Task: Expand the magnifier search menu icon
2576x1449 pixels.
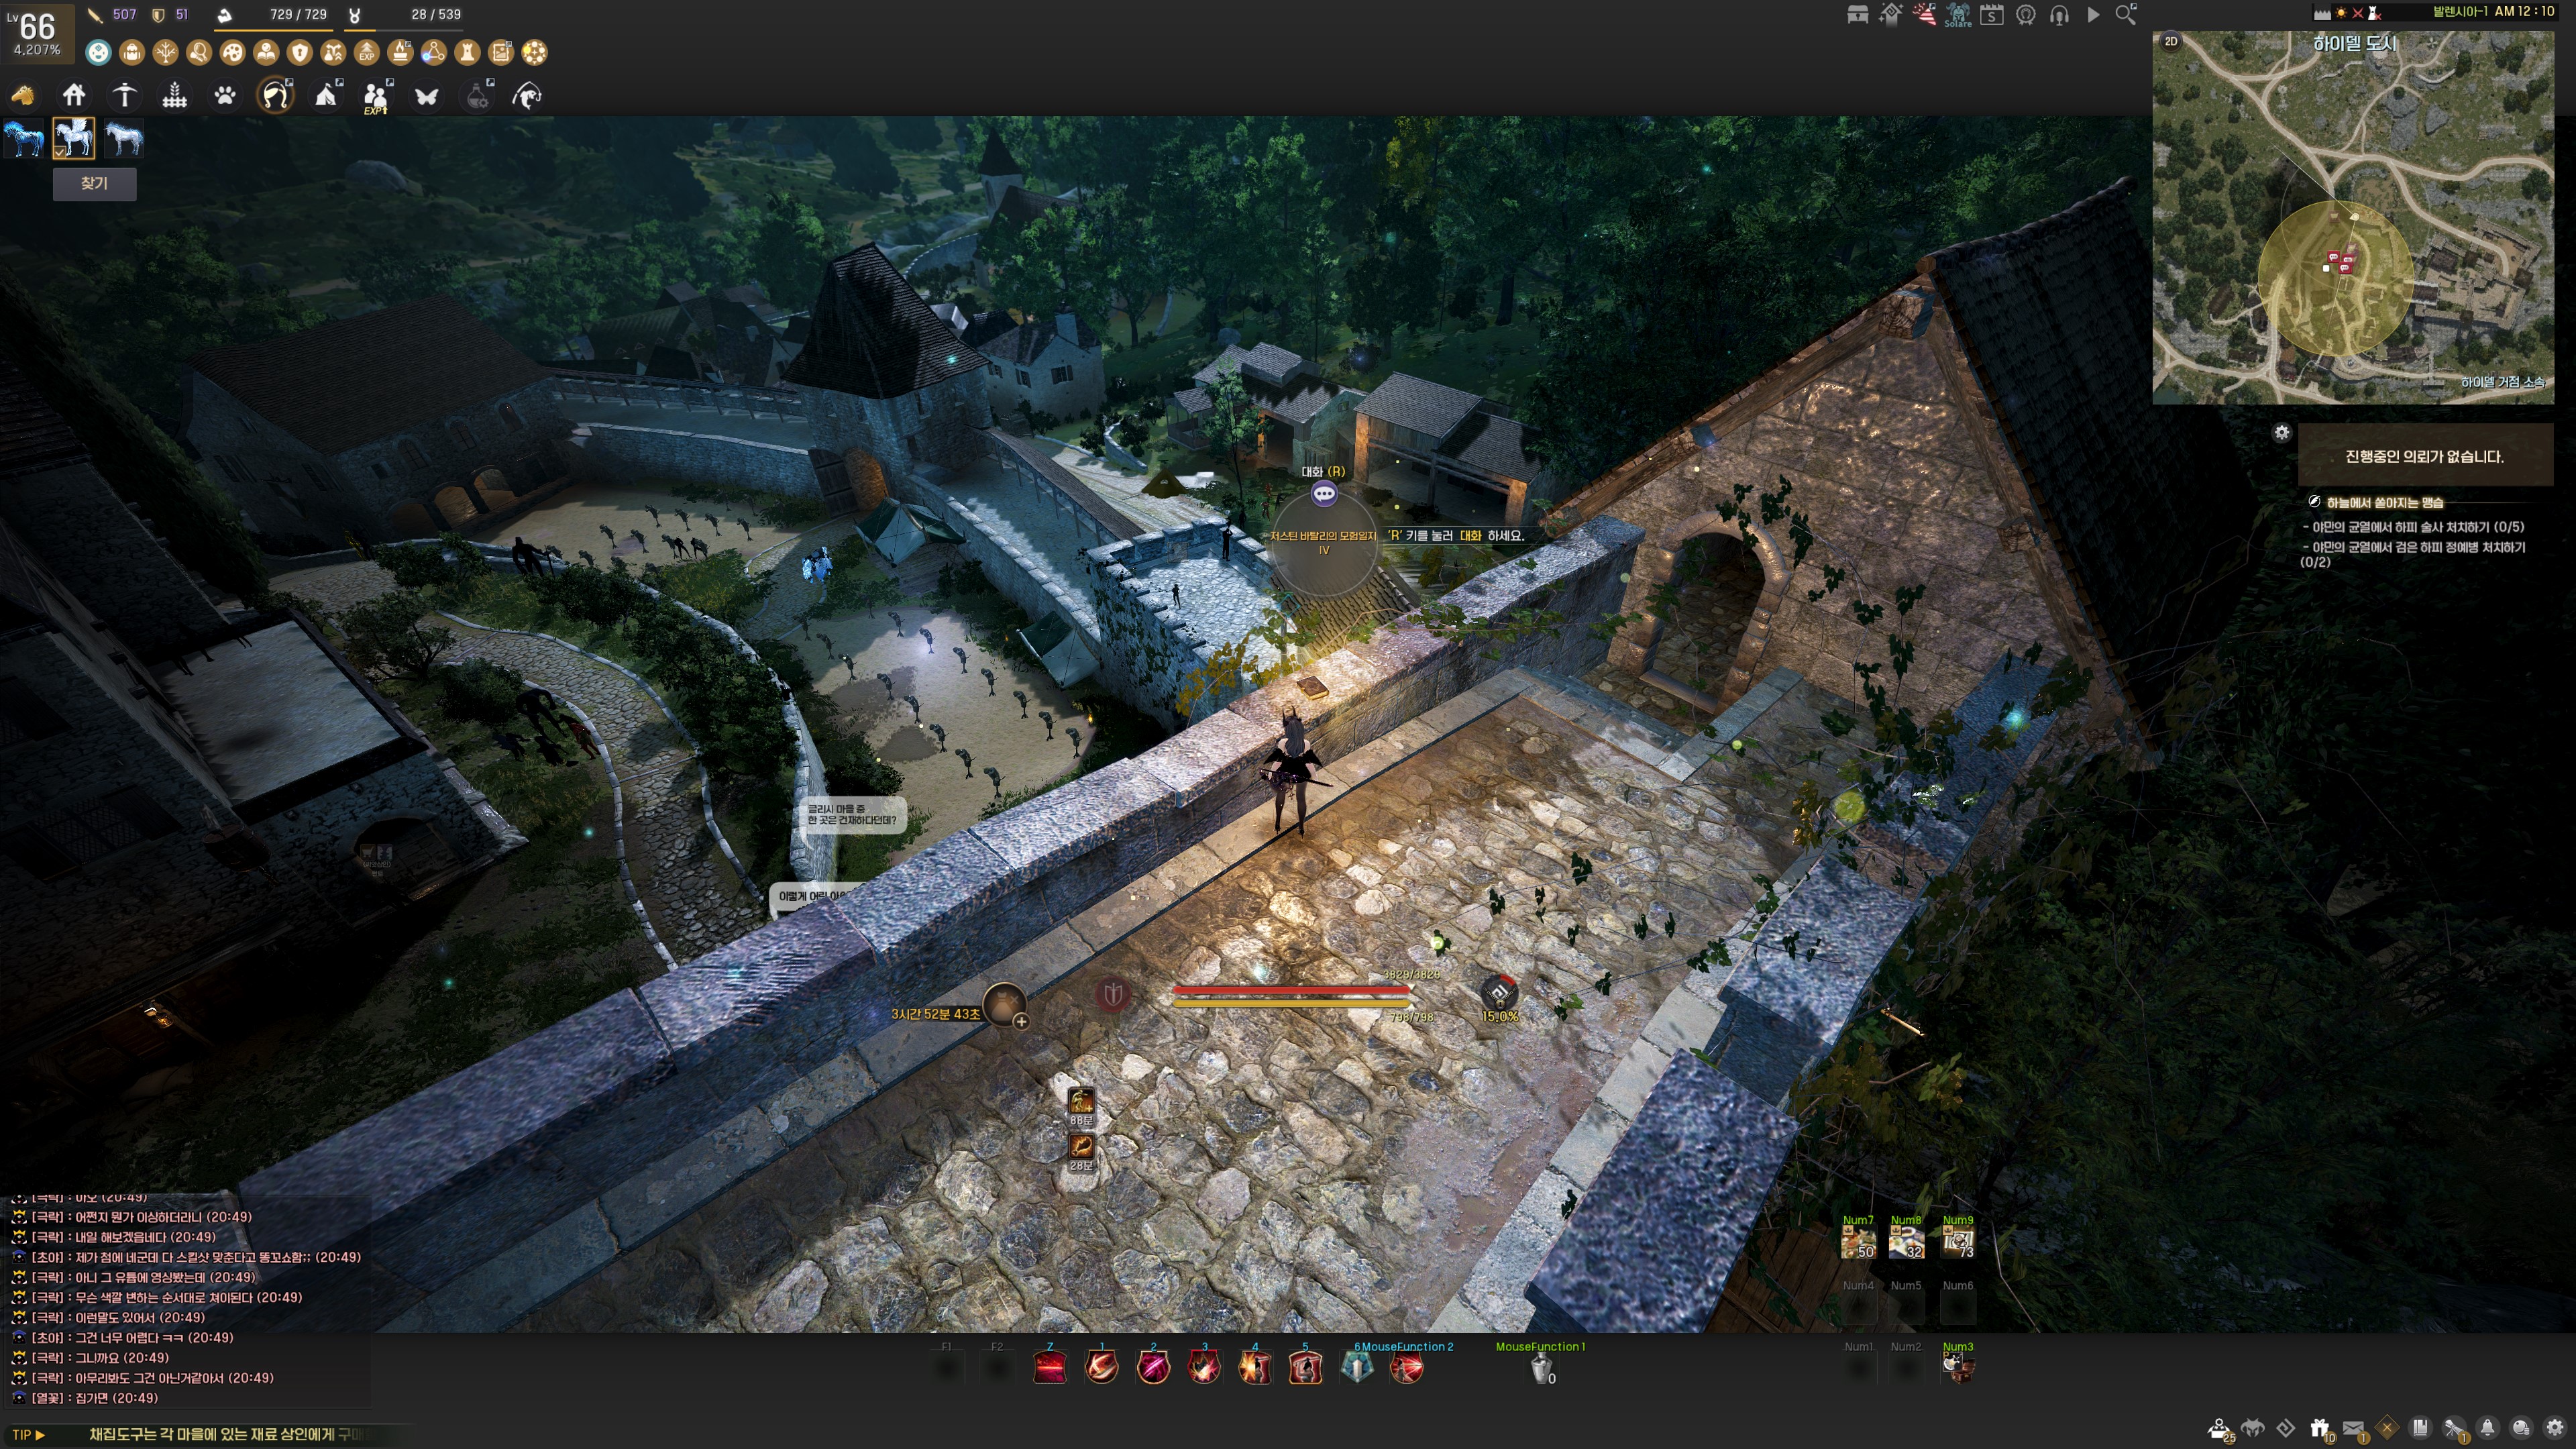Action: 2126,15
